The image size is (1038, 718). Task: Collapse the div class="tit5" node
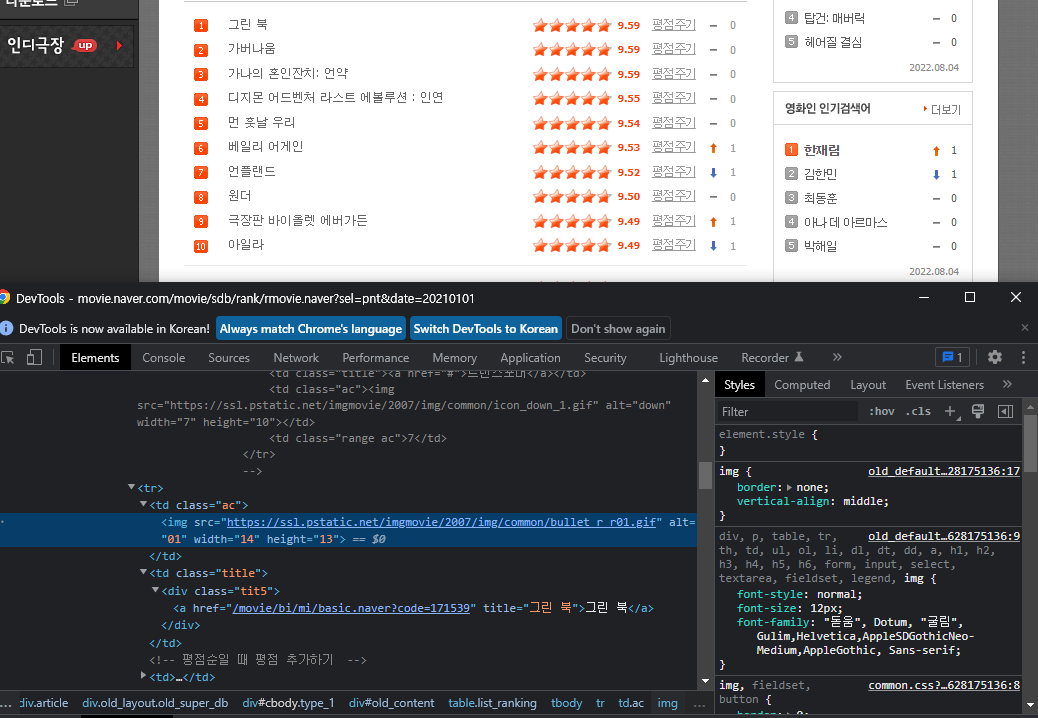coord(155,590)
